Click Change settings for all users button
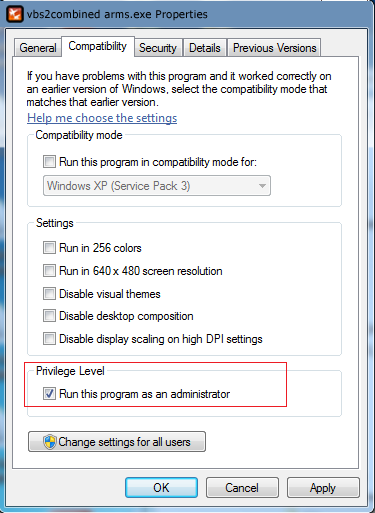This screenshot has height=513, width=375. [117, 442]
